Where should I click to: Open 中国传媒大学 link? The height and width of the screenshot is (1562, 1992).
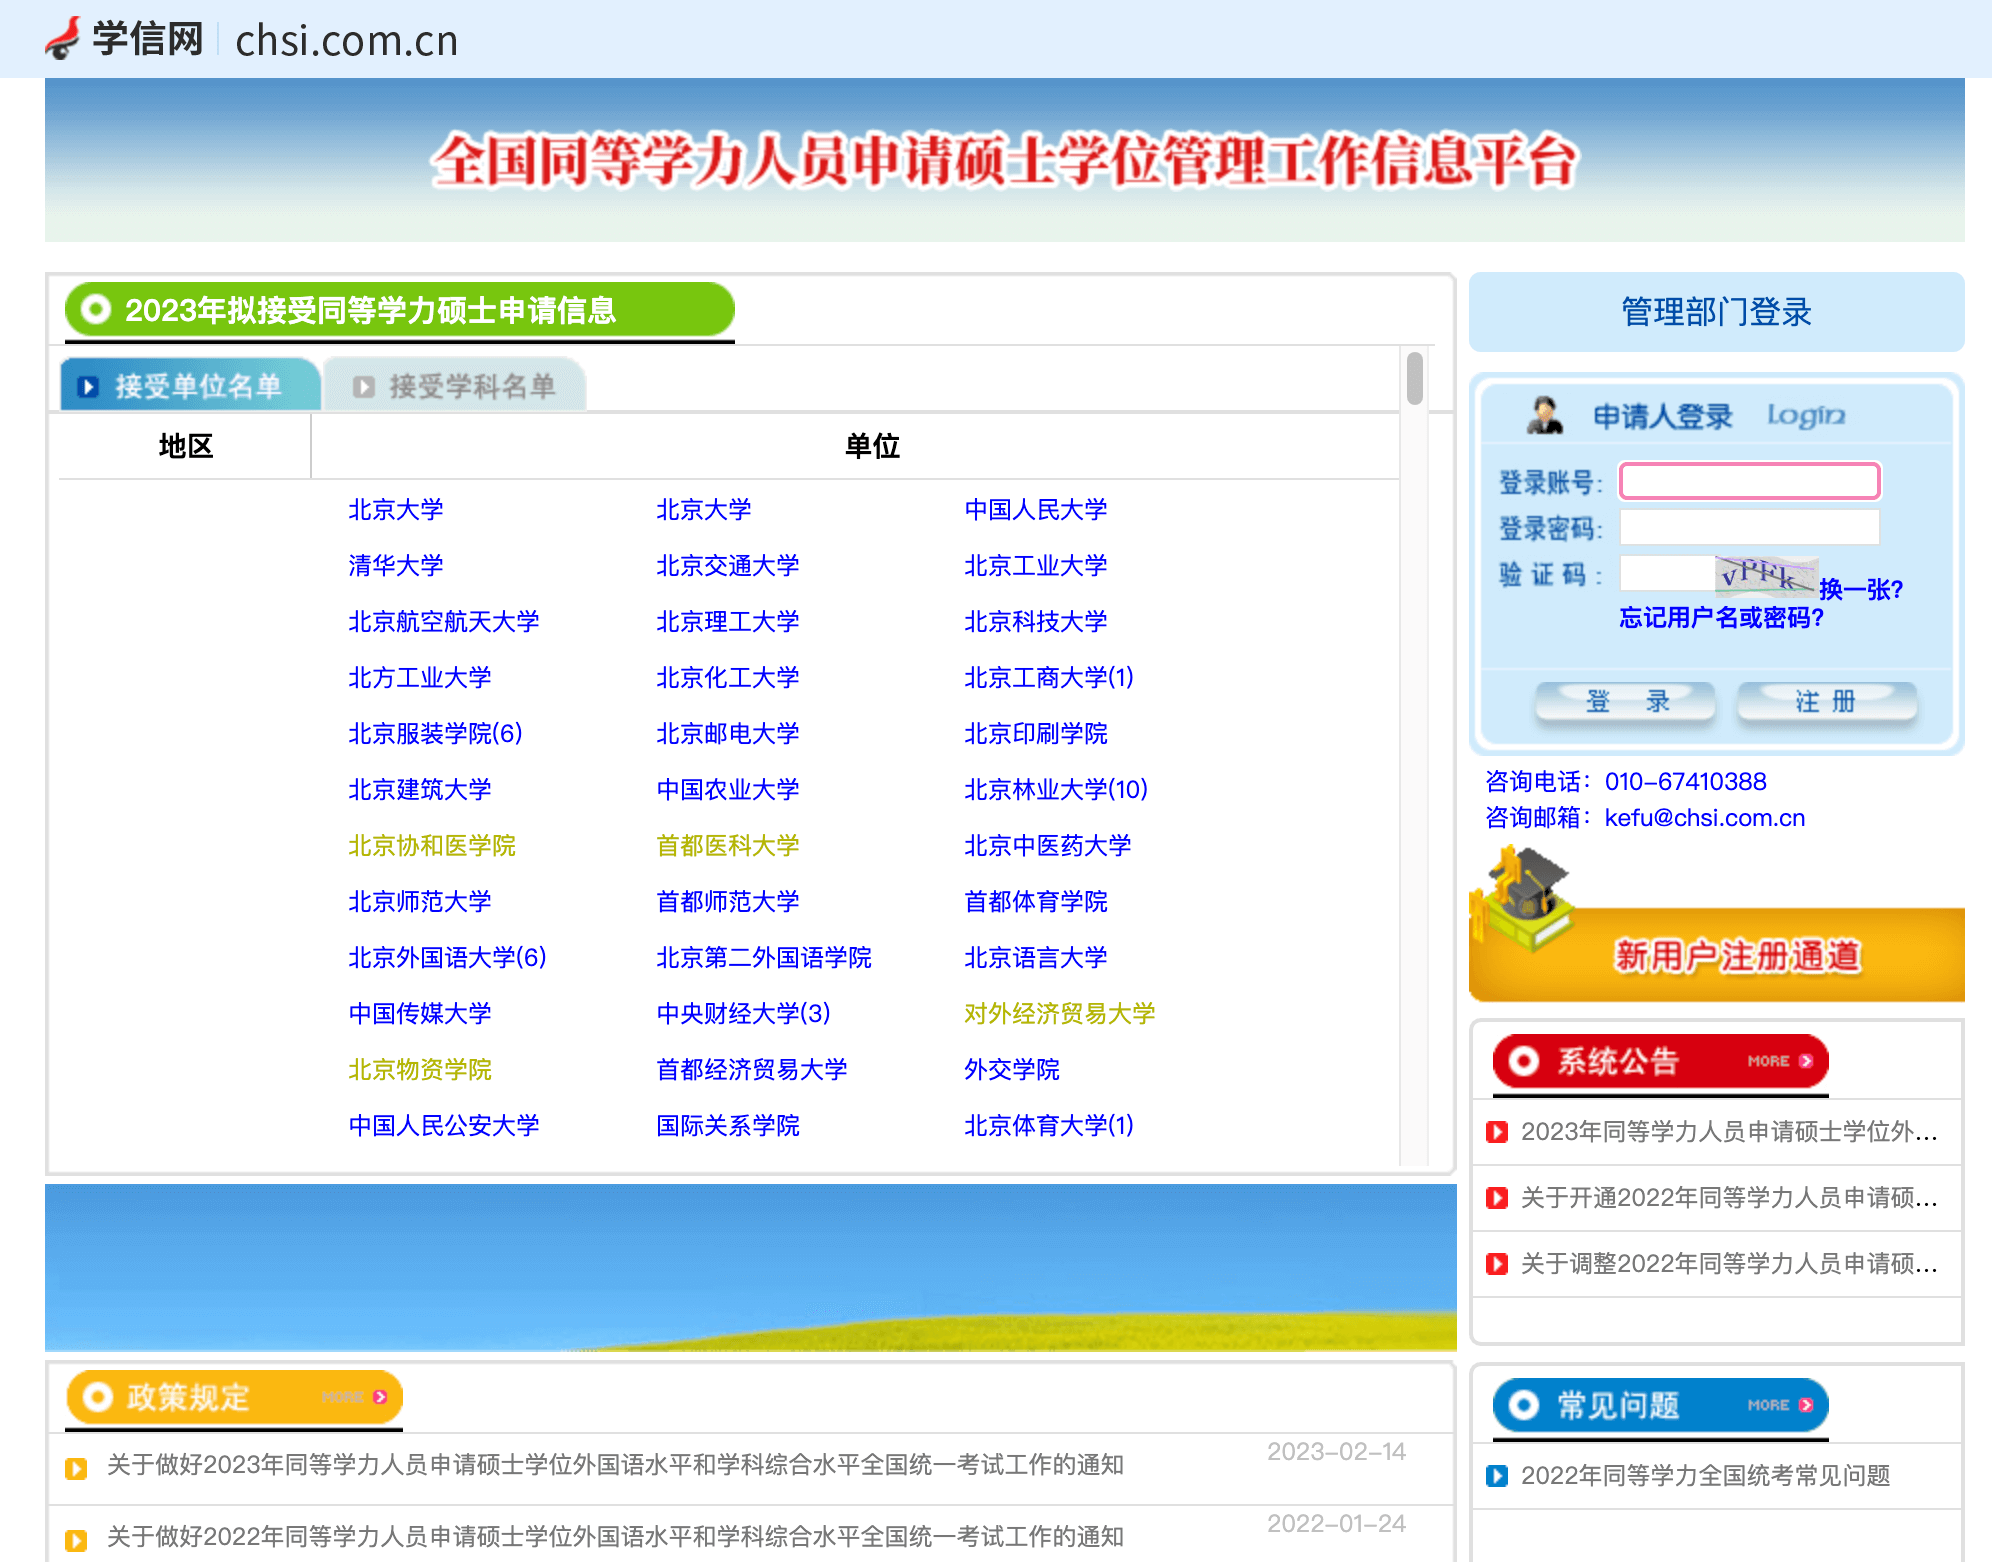[x=420, y=1014]
